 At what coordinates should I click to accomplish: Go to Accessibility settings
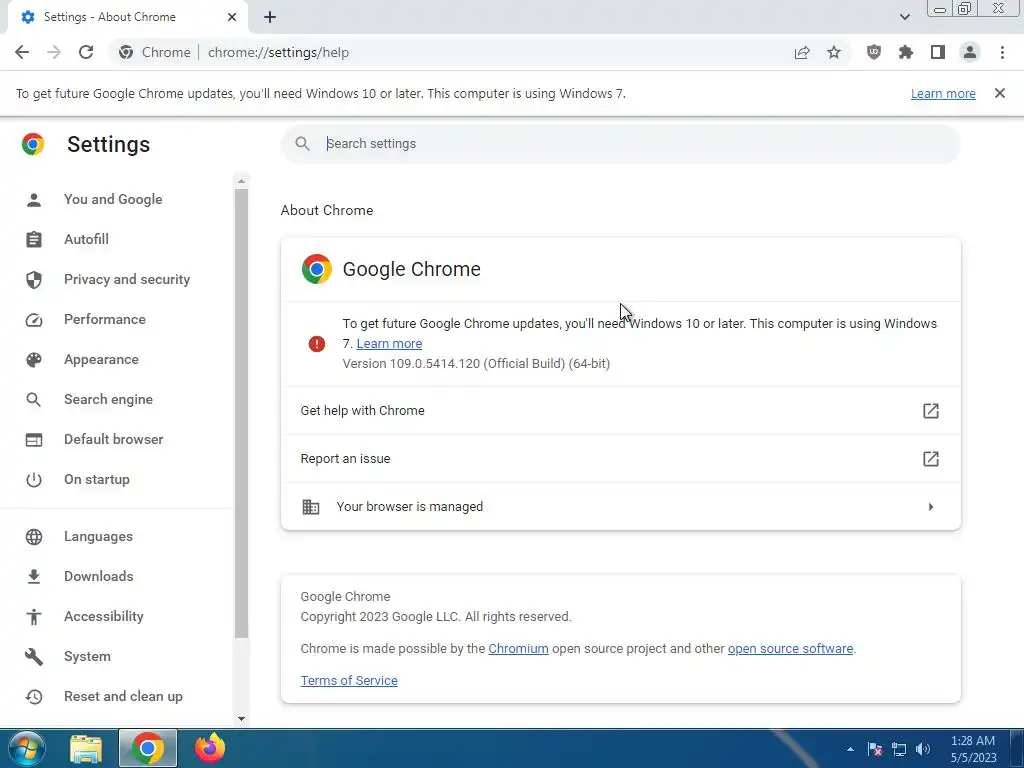coord(104,616)
